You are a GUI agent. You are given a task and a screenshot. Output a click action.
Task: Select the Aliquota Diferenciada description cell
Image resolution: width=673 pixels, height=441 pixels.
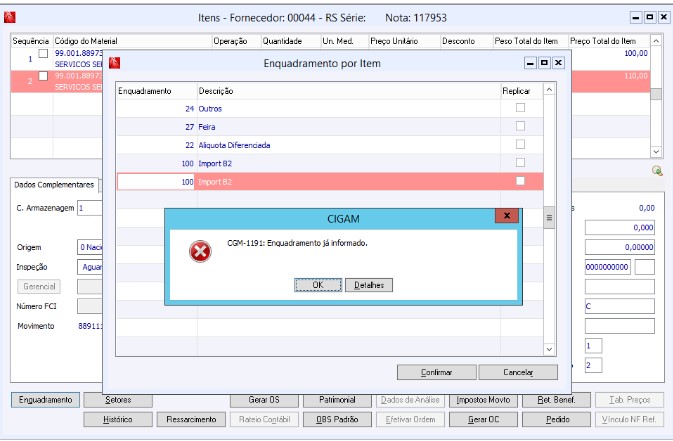[349, 145]
